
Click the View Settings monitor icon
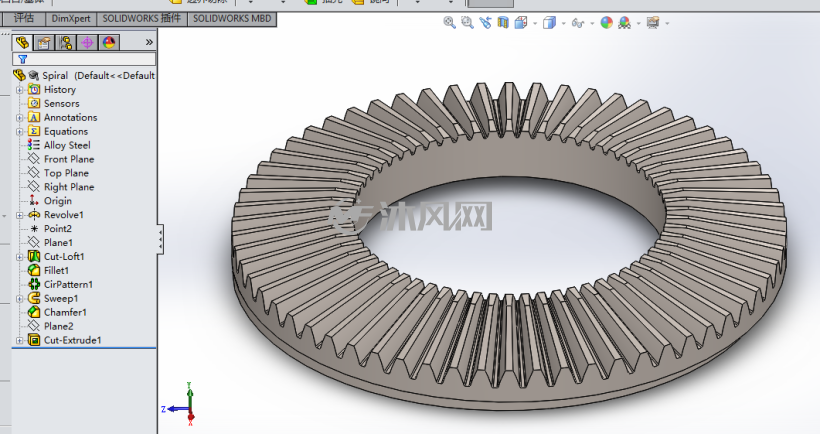[653, 22]
